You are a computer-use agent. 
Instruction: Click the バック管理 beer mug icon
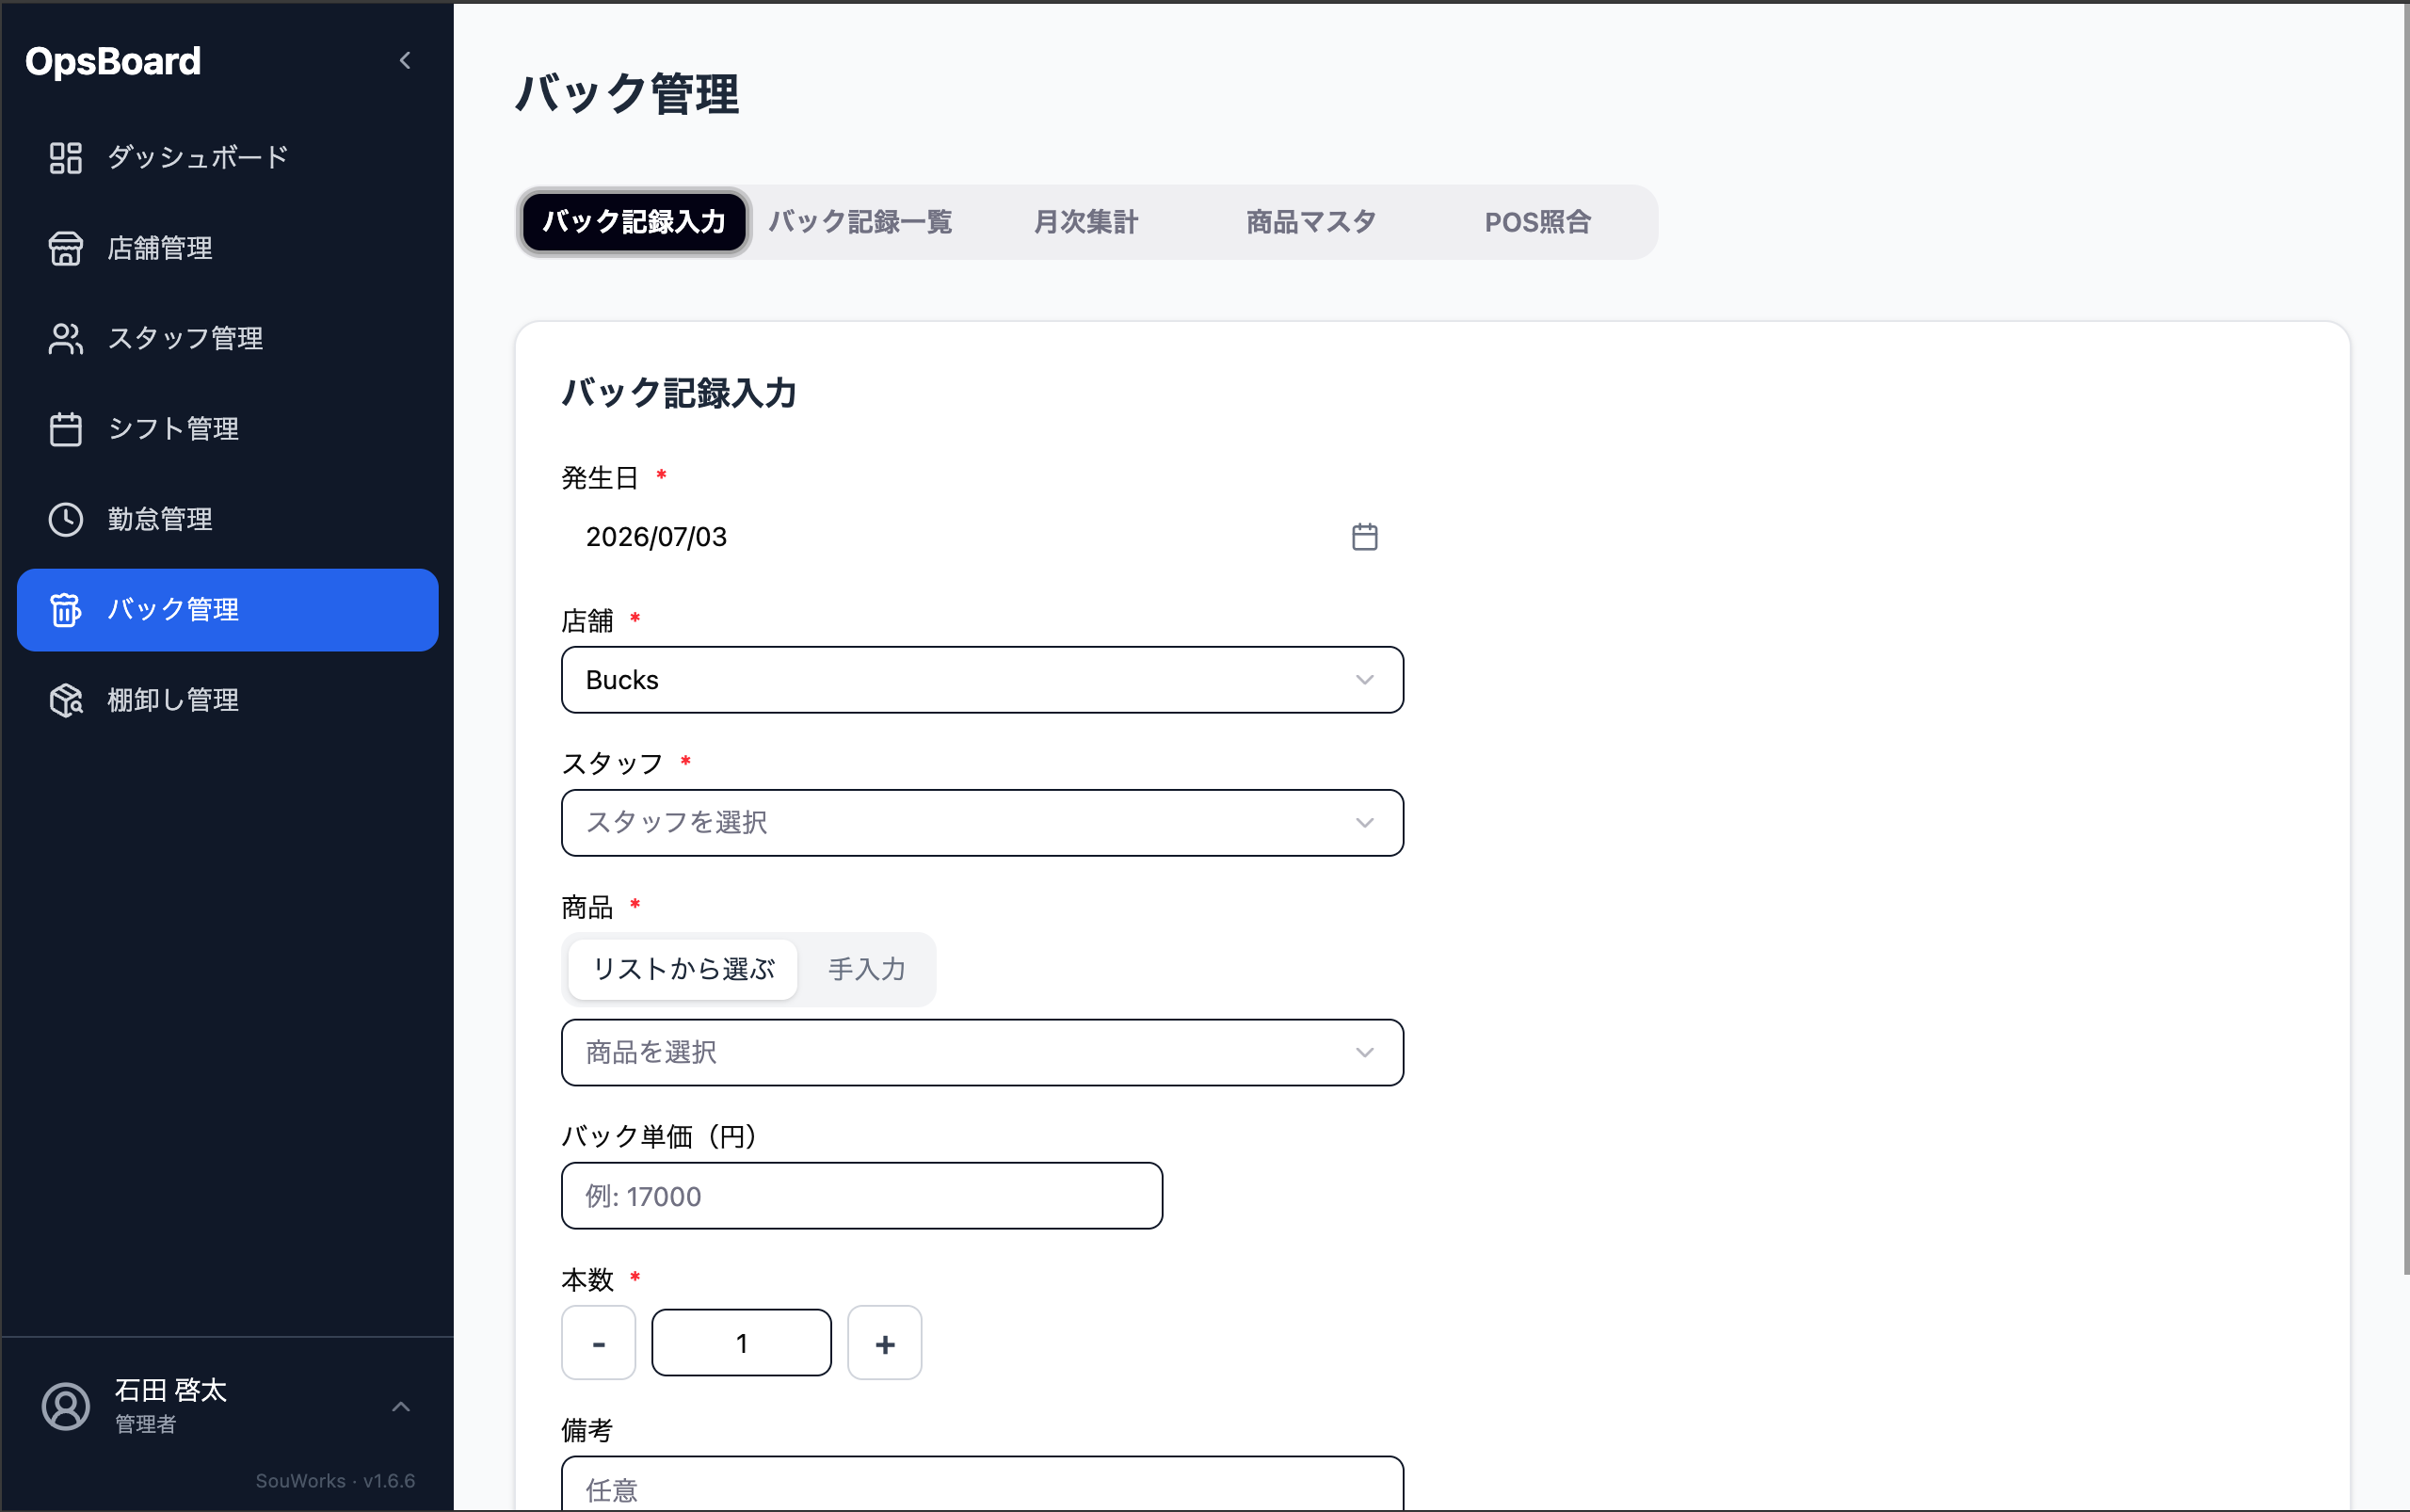pos(66,610)
